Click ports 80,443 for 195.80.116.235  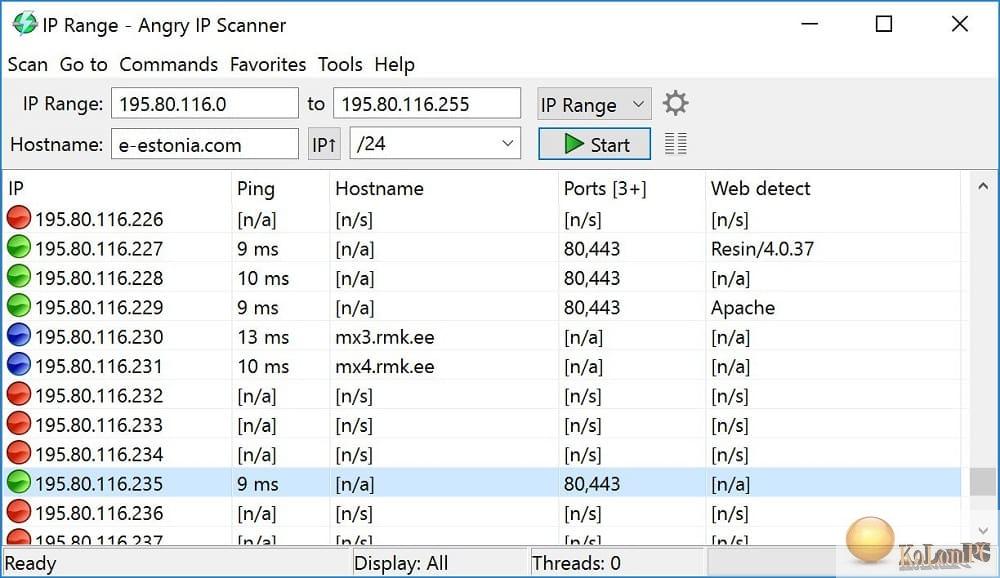pyautogui.click(x=592, y=484)
